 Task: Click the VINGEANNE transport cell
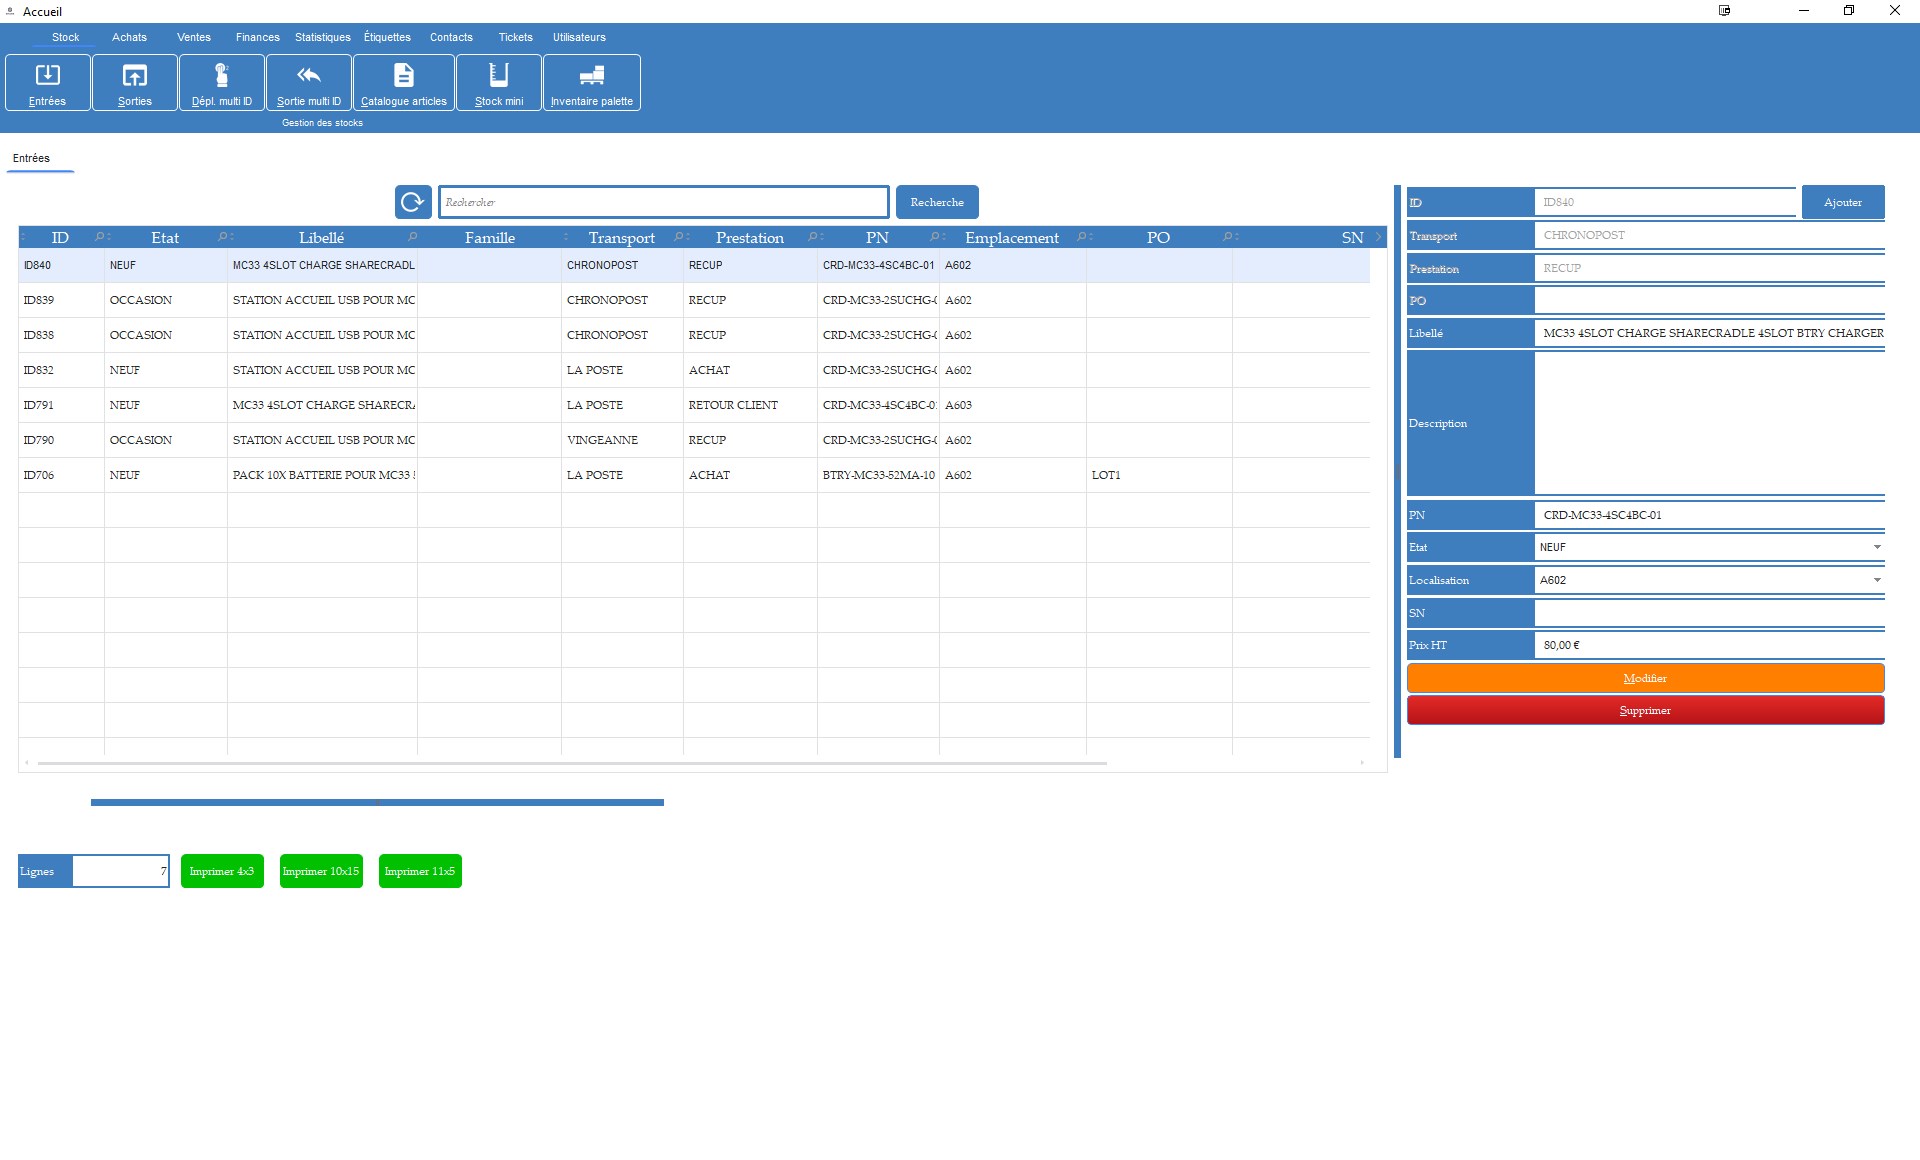pos(622,440)
